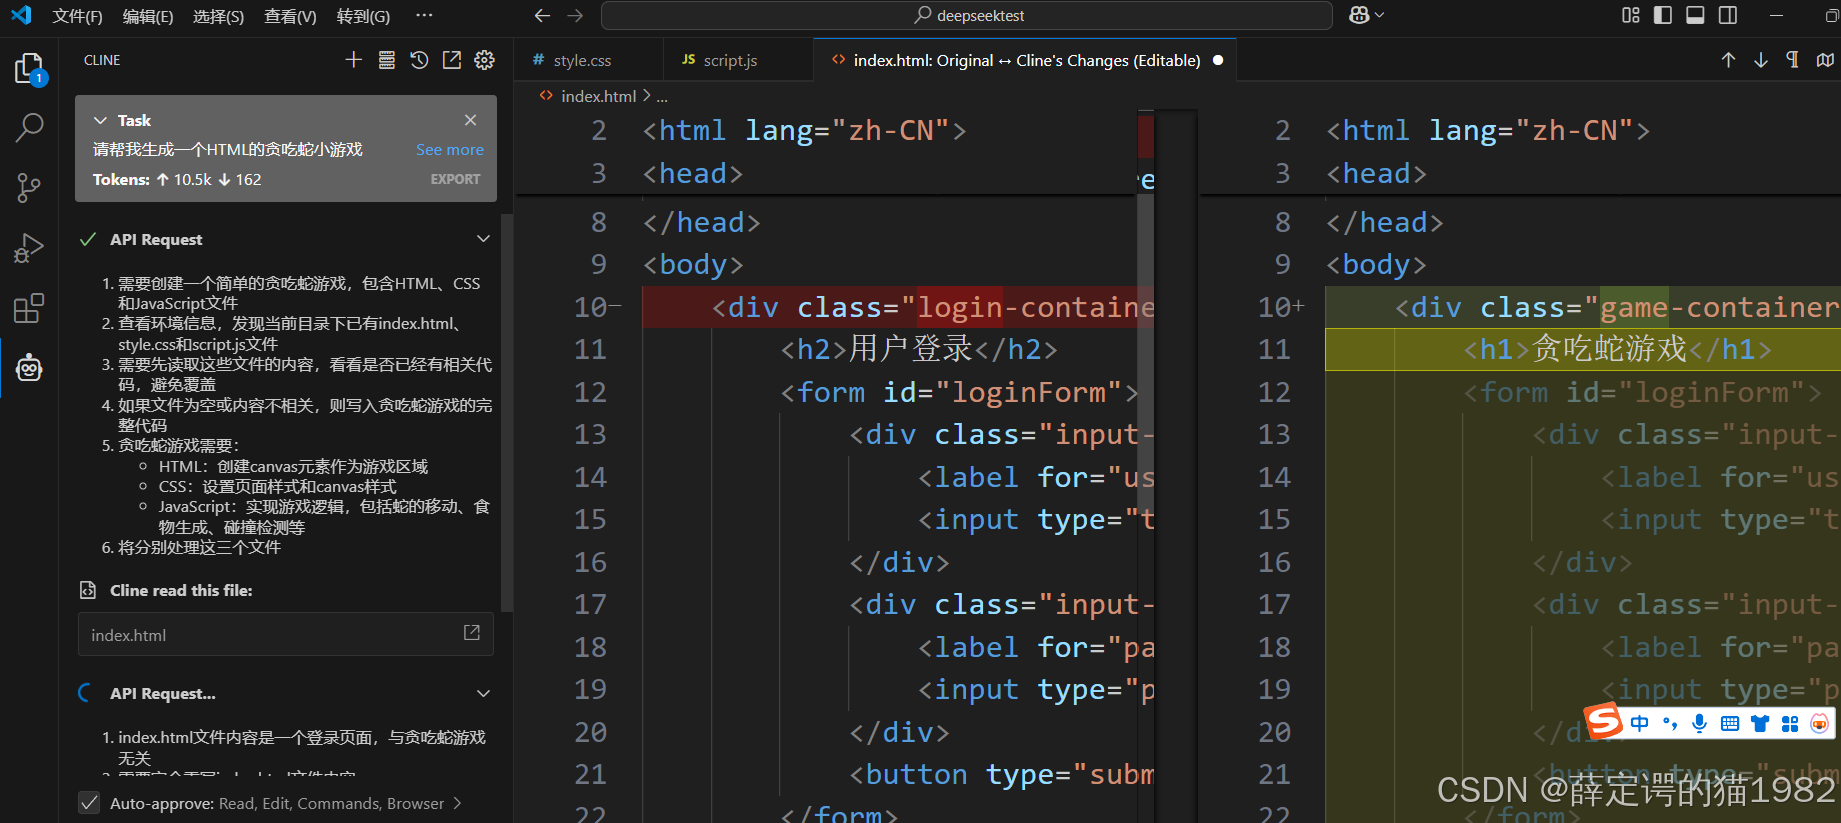Select index.html Cline's Changes tab
1841x823 pixels.
click(1025, 60)
